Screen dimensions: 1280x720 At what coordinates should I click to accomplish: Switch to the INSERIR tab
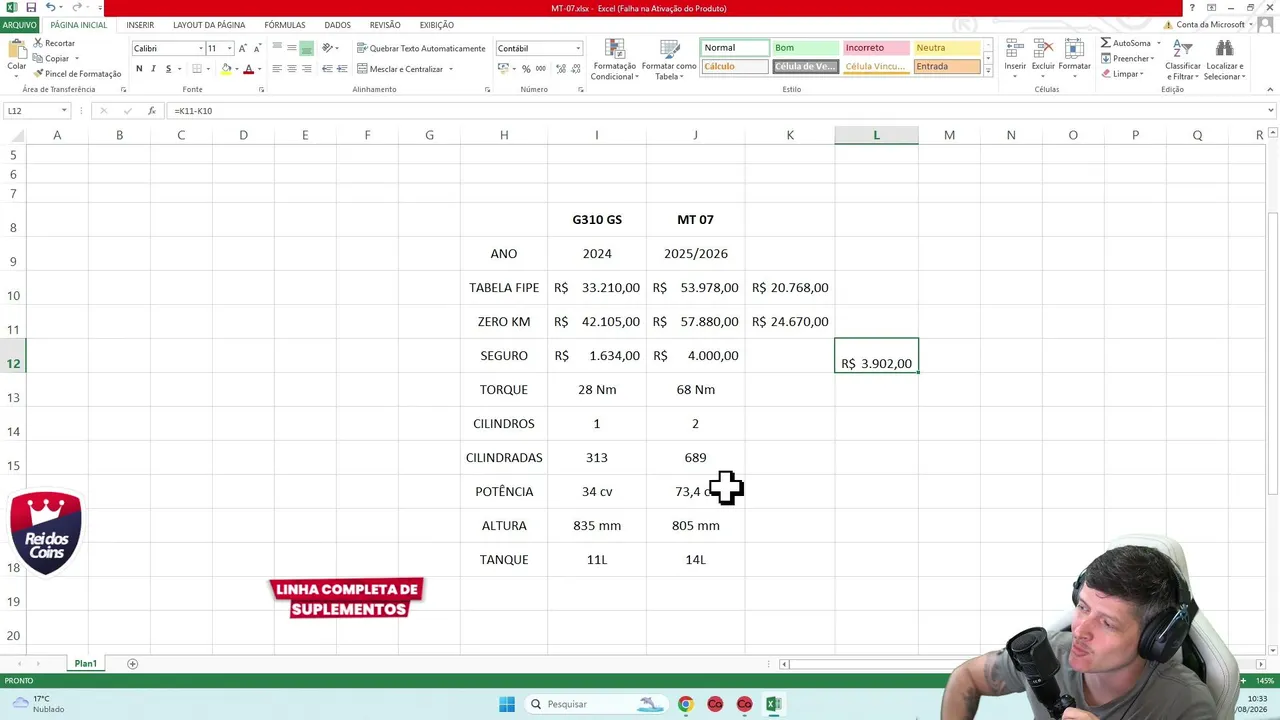pos(140,25)
